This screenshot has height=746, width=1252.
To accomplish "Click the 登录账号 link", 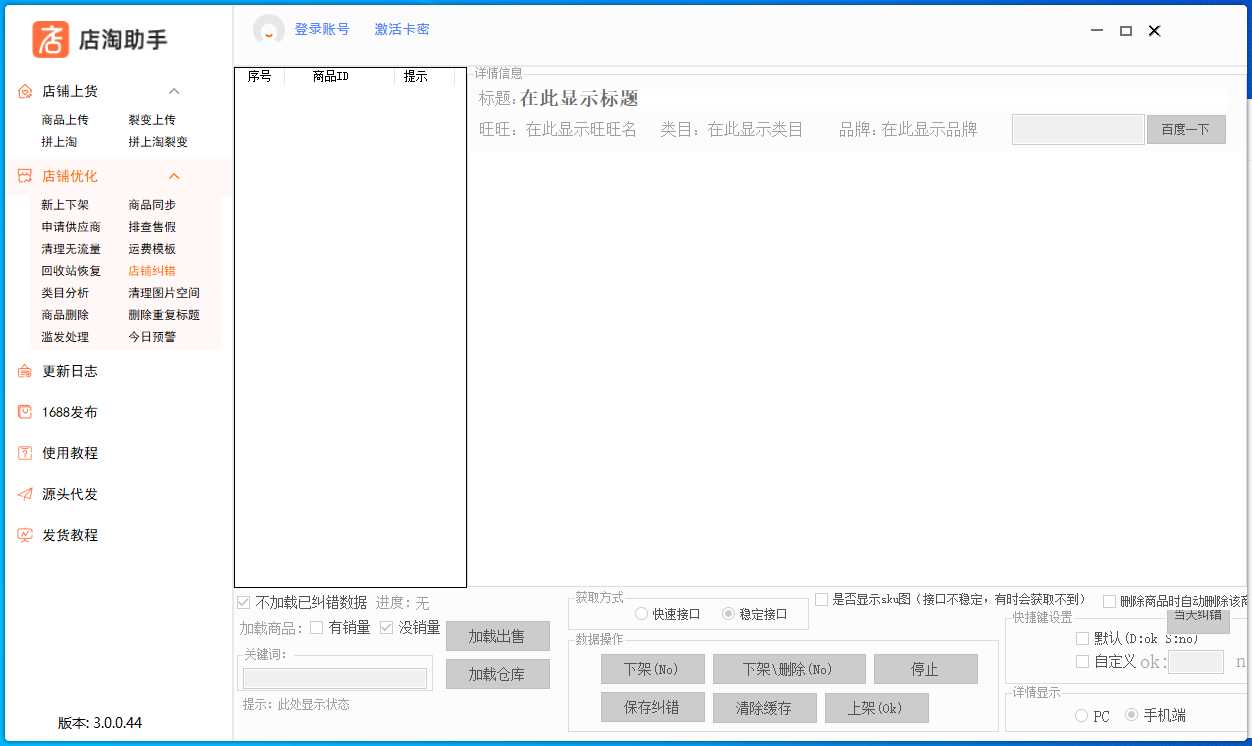I will [x=322, y=30].
